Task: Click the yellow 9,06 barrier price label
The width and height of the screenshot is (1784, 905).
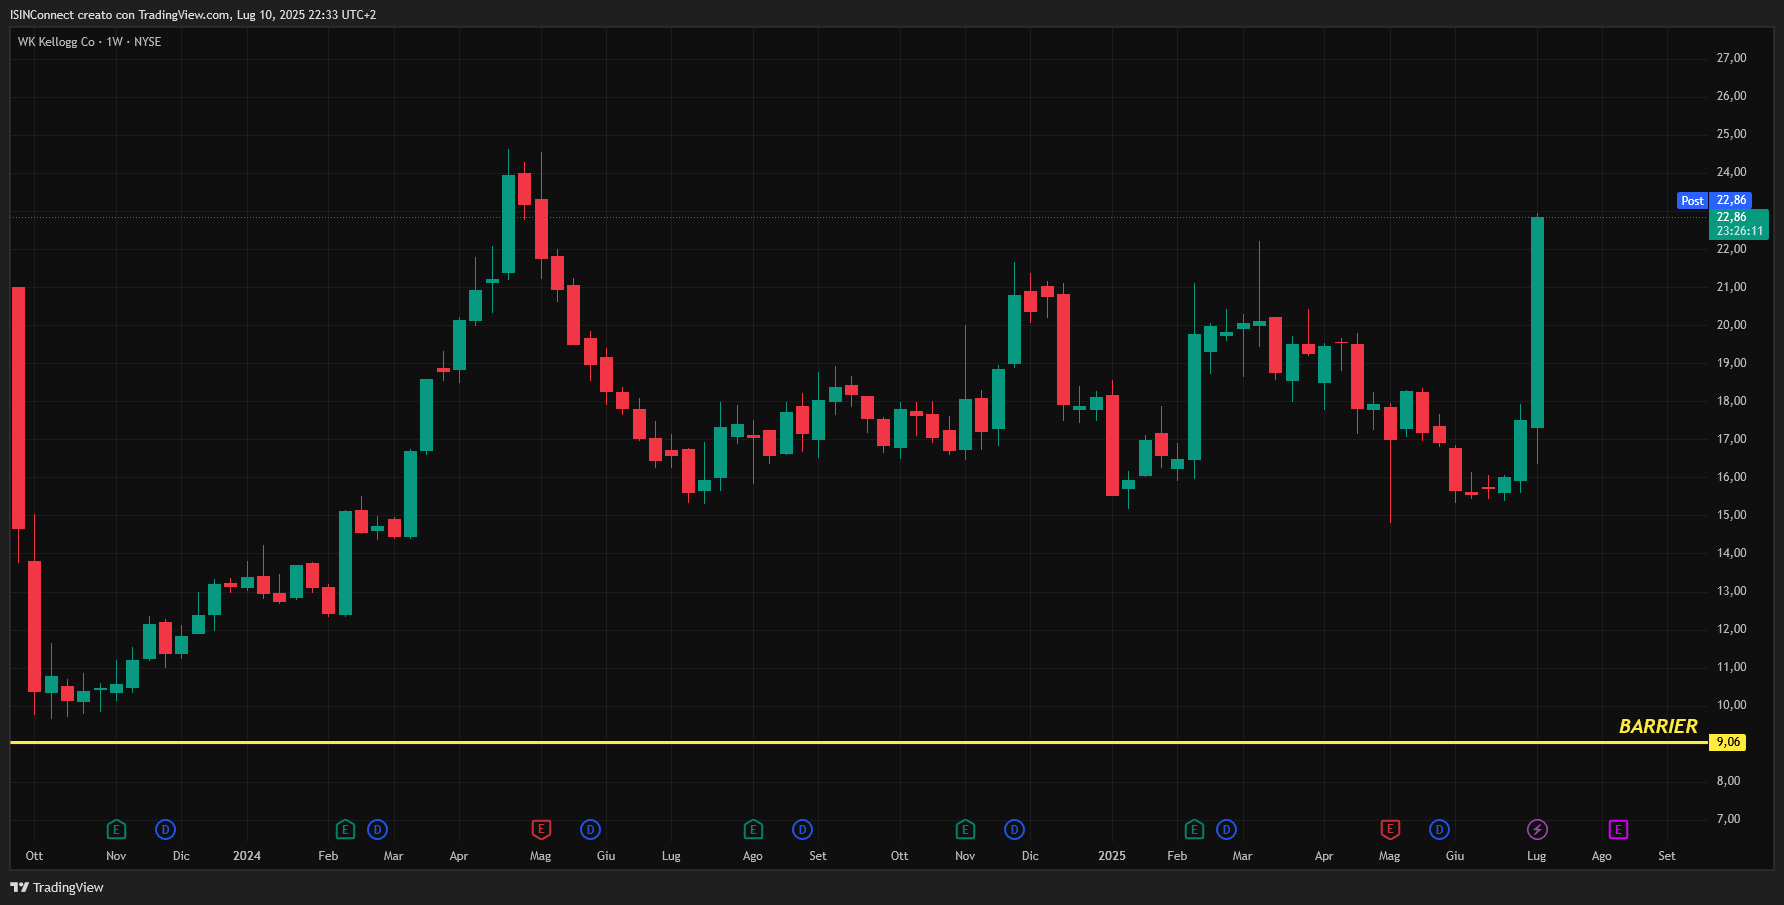Action: [x=1728, y=742]
